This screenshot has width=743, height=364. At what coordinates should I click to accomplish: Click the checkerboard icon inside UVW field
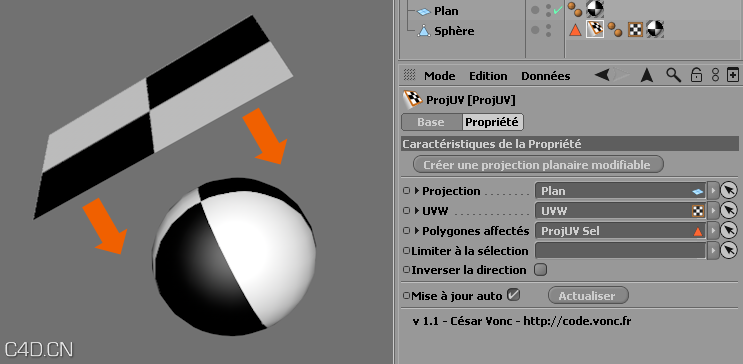click(698, 211)
